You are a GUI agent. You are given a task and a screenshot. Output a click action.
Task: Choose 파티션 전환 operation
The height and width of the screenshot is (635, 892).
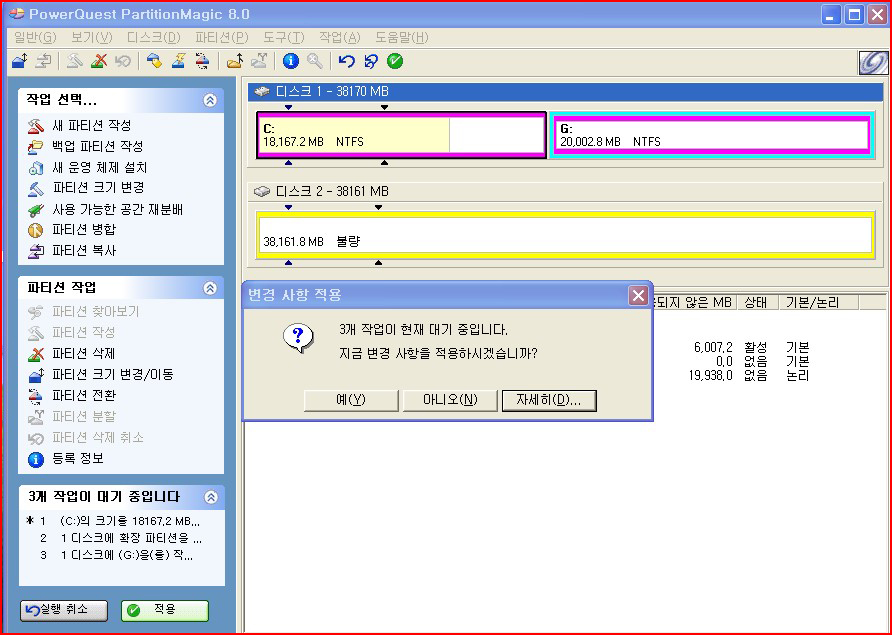point(84,395)
